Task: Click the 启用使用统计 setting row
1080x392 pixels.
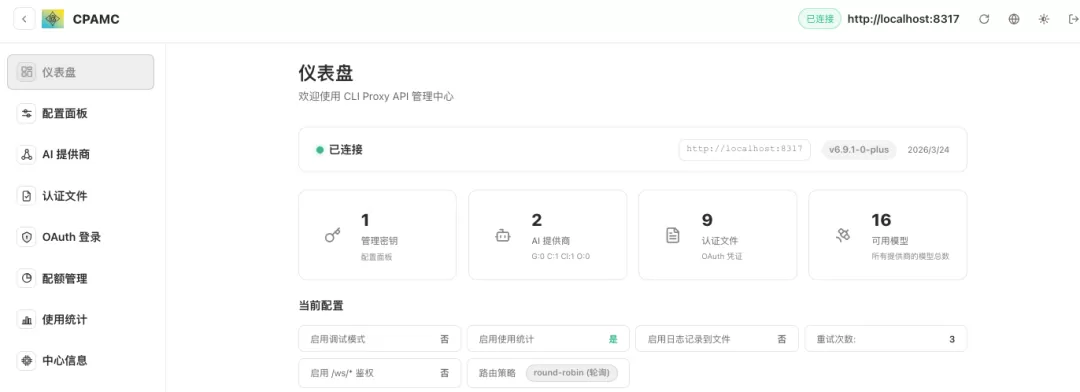Action: click(x=548, y=339)
